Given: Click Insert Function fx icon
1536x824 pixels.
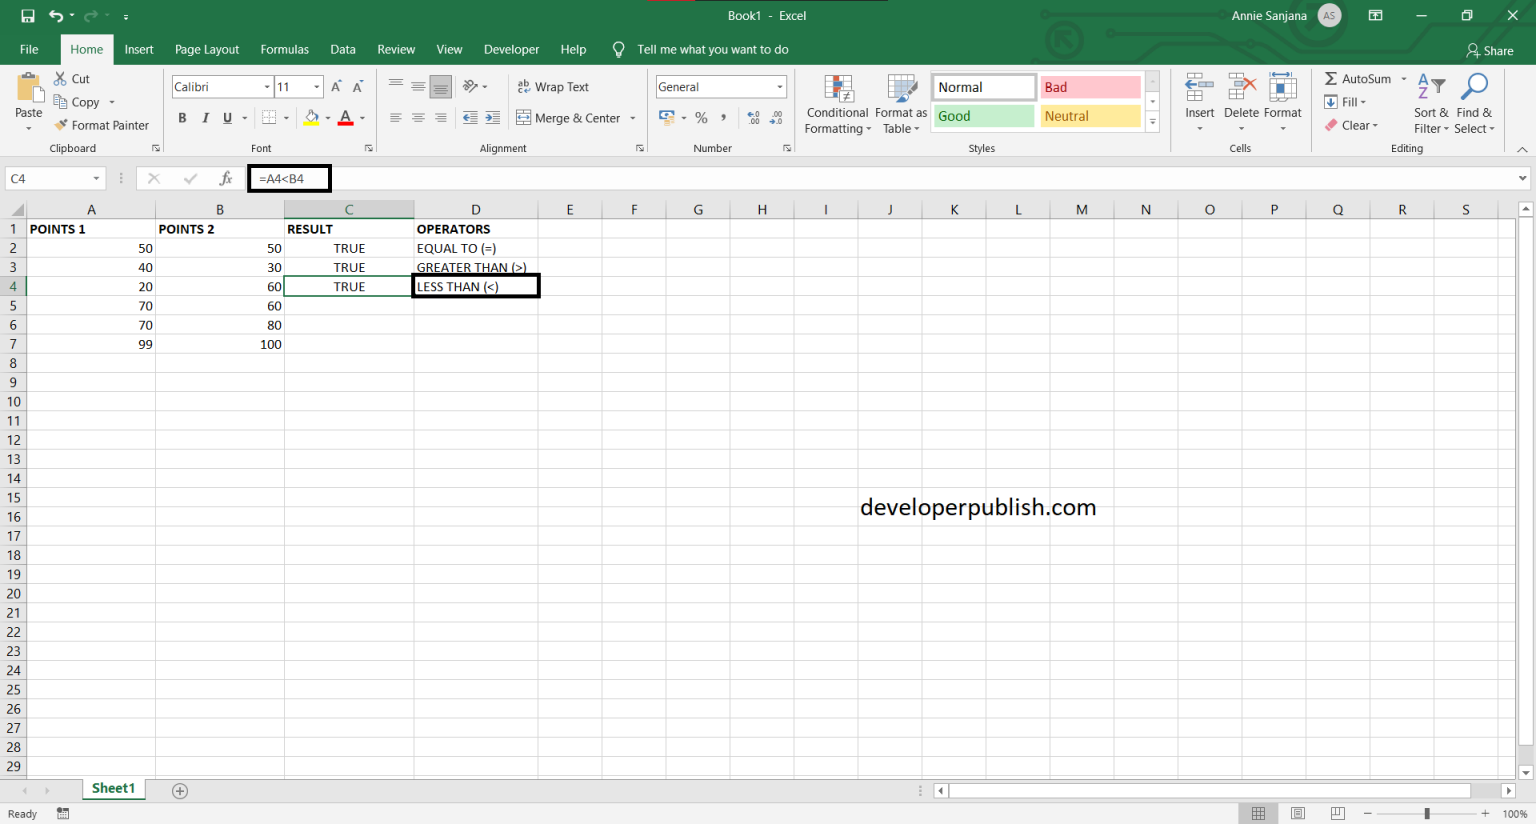Looking at the screenshot, I should click(x=226, y=178).
